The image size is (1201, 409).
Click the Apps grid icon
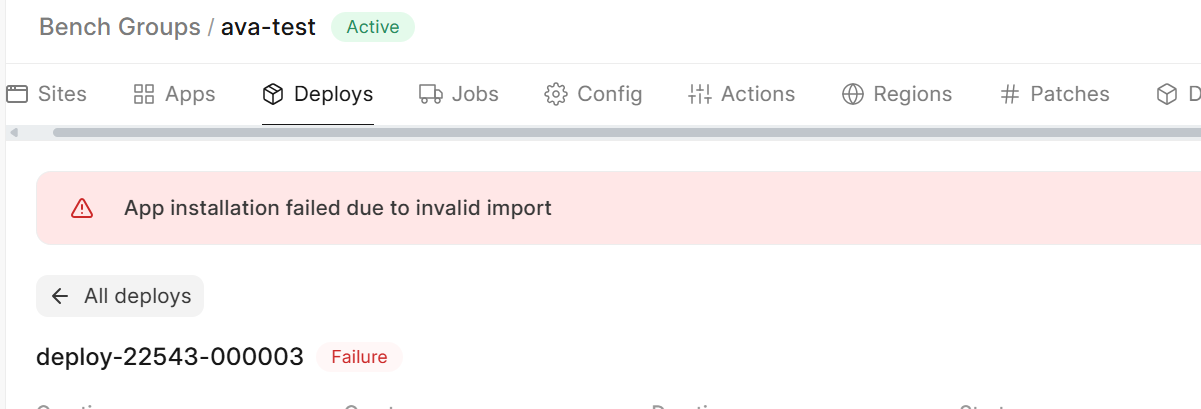pyautogui.click(x=144, y=94)
